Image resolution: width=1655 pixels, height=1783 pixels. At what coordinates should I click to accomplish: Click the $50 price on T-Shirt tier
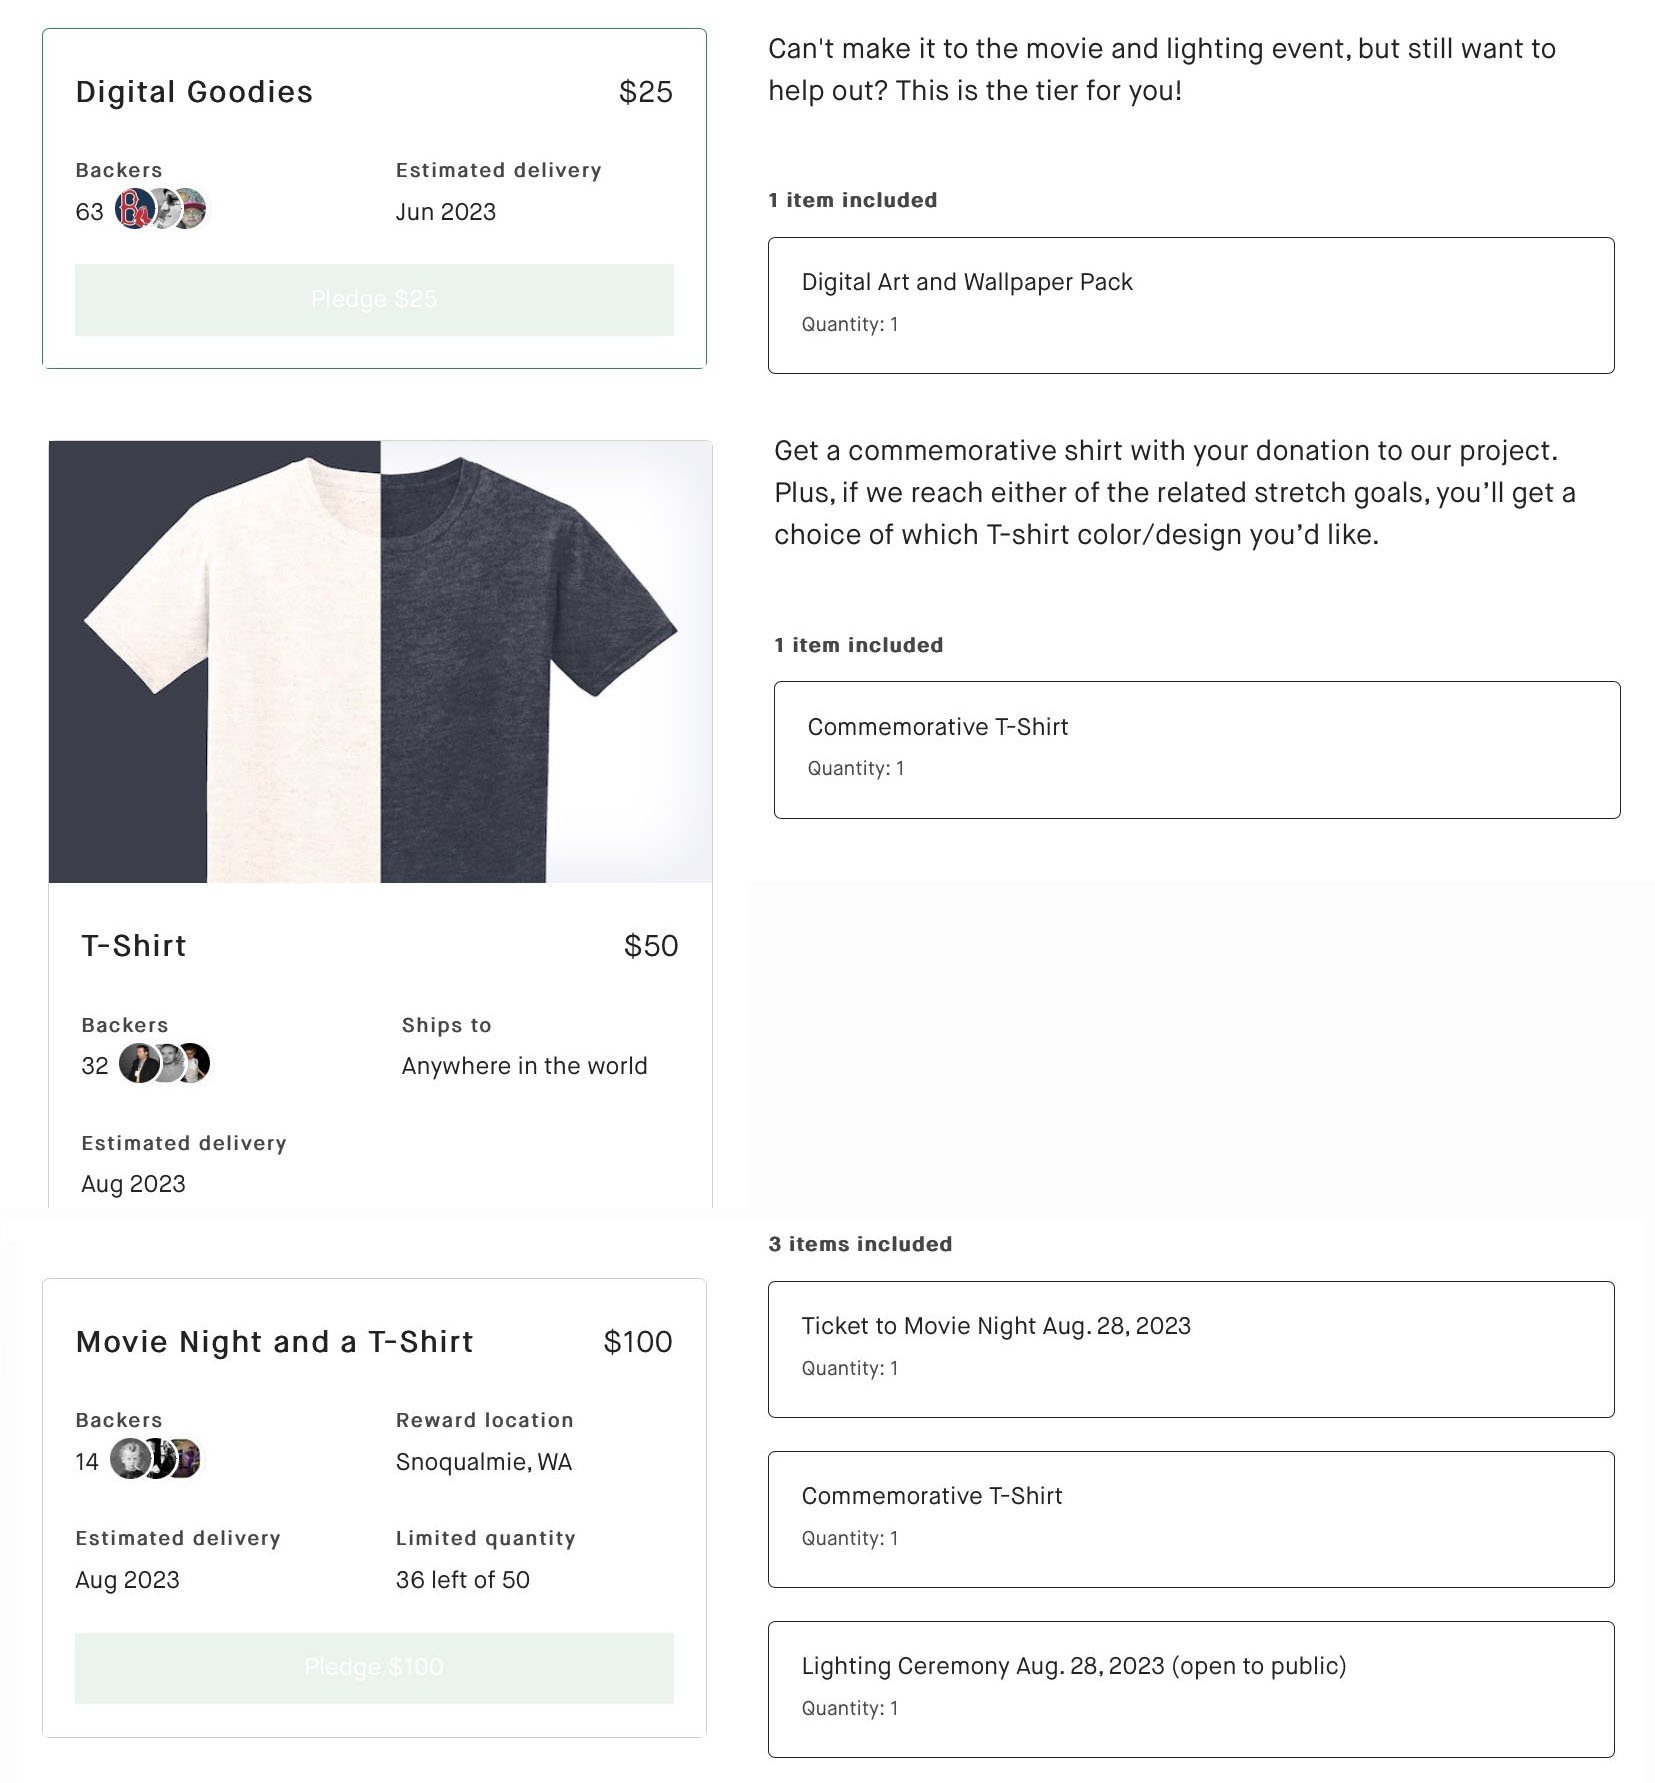click(650, 946)
